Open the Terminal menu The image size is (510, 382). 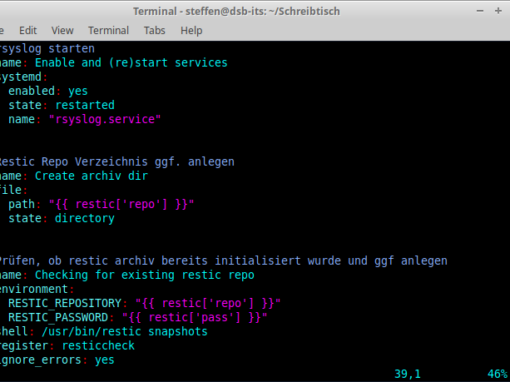[108, 31]
